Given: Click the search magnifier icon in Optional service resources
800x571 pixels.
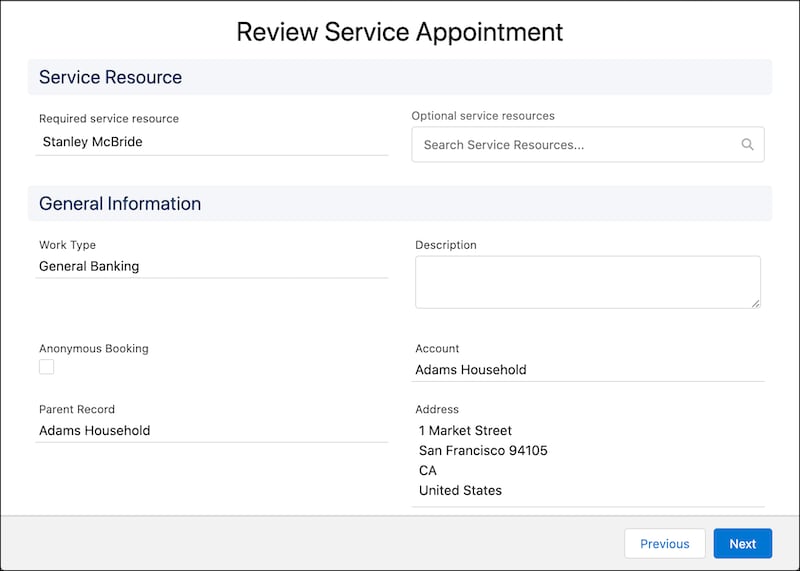Looking at the screenshot, I should pyautogui.click(x=747, y=144).
